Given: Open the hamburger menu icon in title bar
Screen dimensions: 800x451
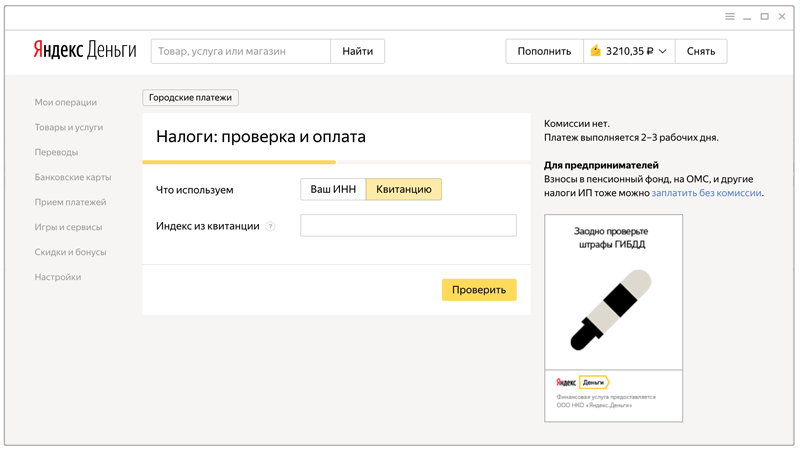Looking at the screenshot, I should click(730, 16).
